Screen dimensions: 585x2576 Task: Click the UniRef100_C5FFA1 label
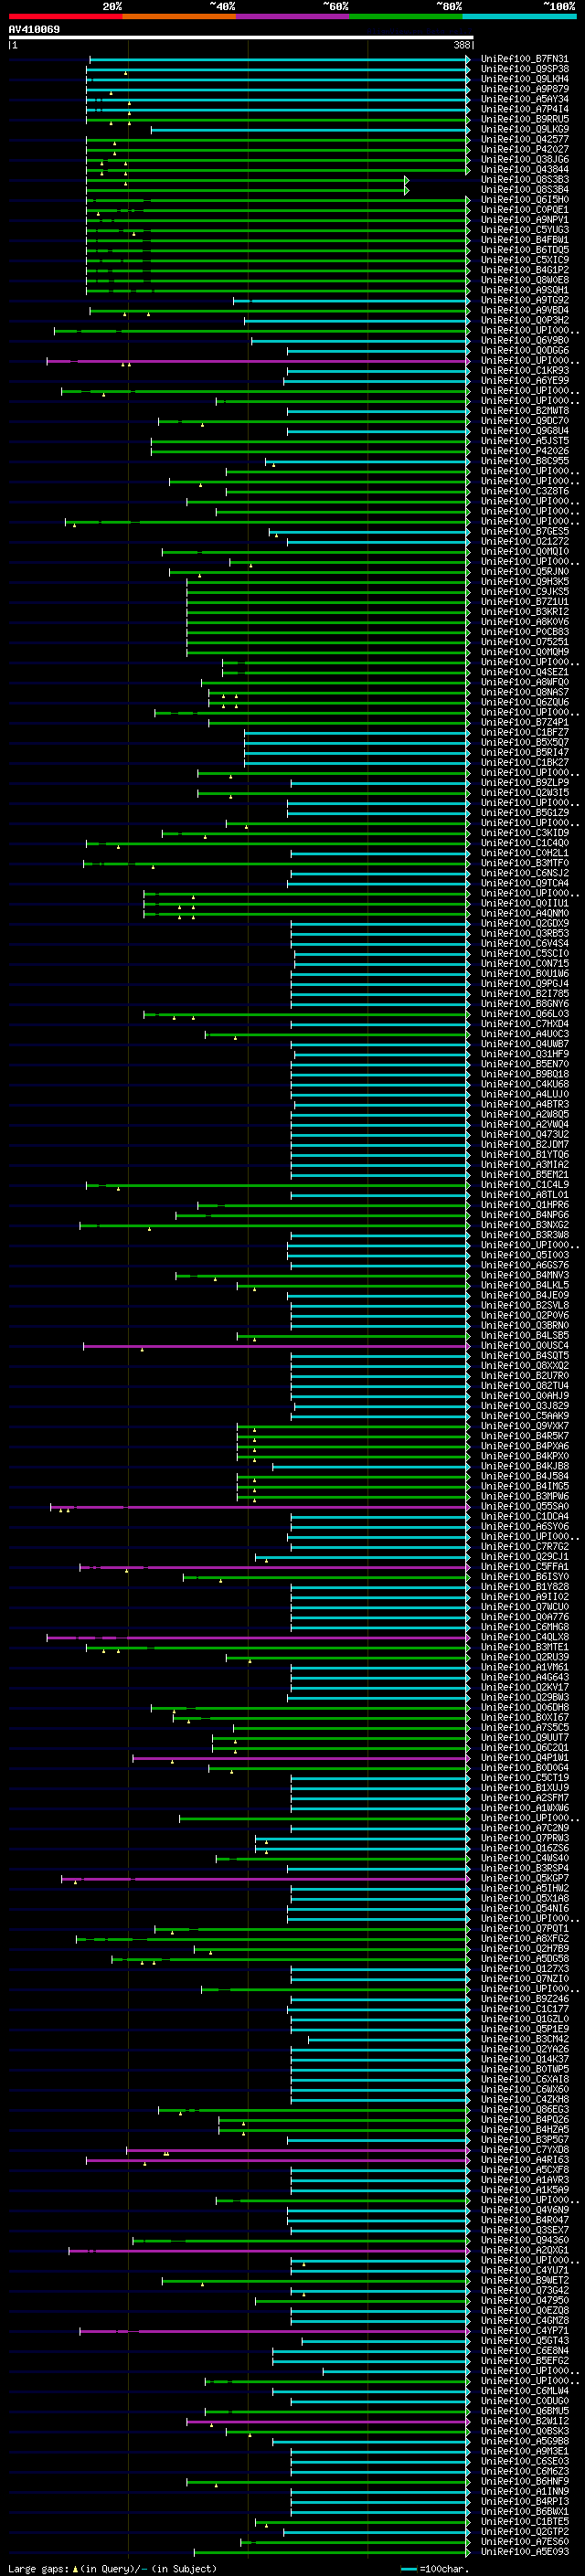tap(525, 1567)
